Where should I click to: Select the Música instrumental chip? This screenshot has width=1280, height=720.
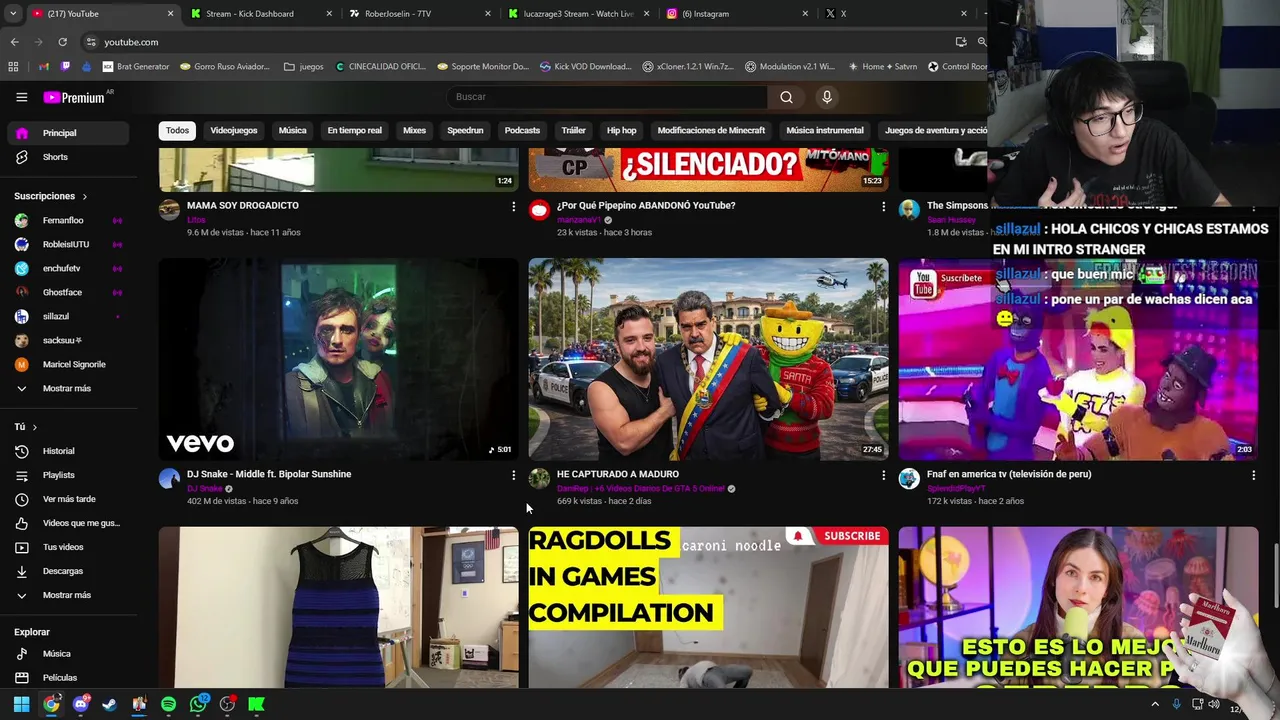[x=825, y=131]
